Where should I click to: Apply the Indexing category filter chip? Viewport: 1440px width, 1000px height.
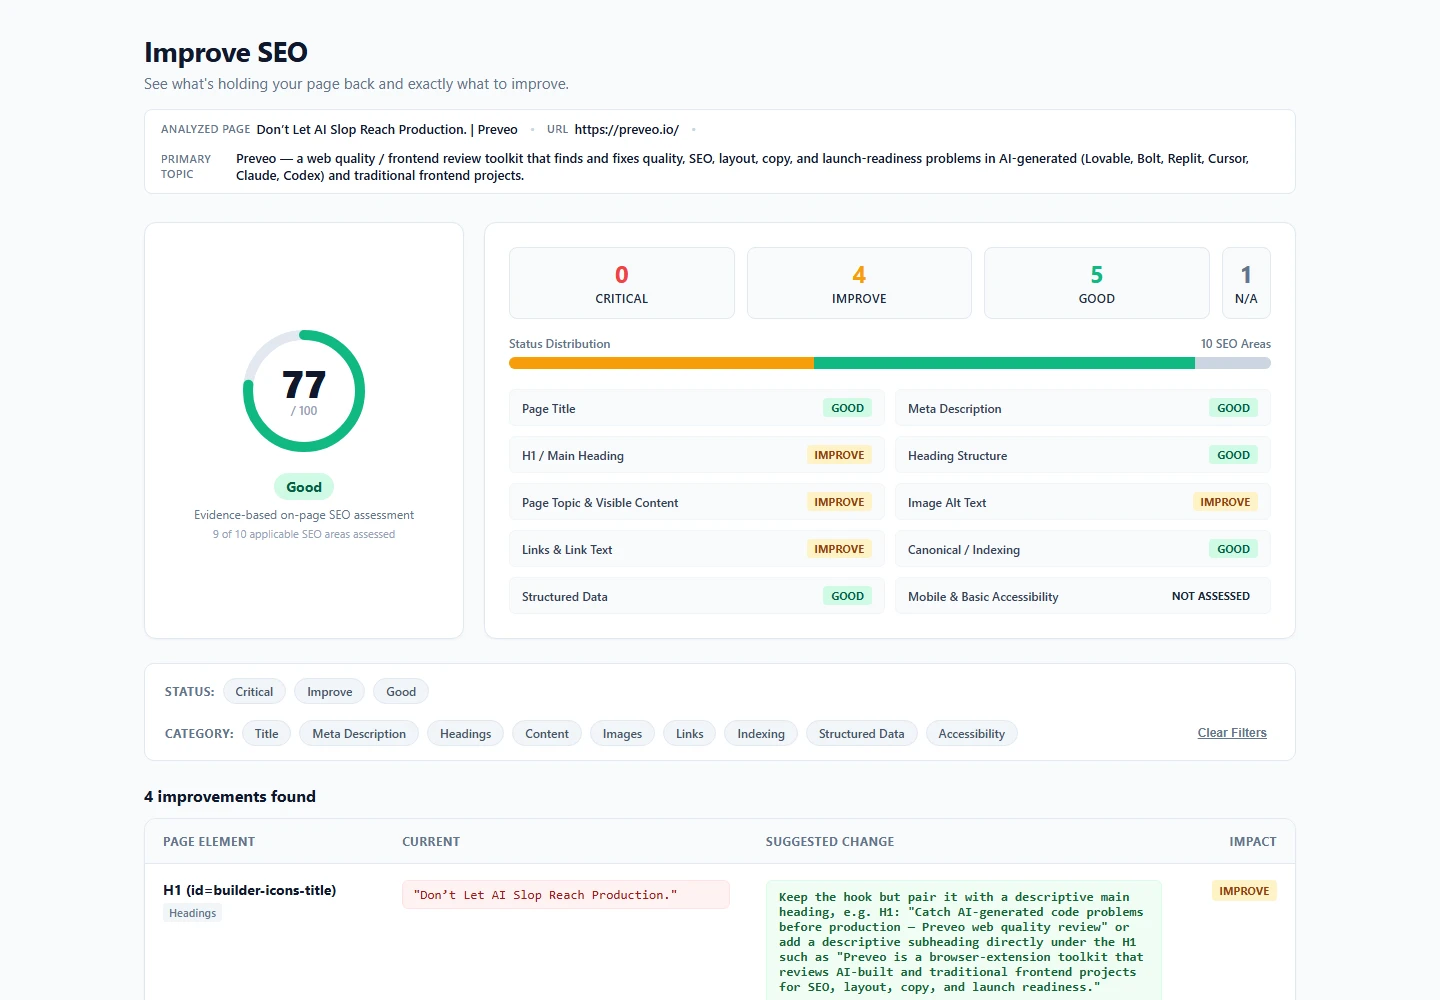(761, 733)
